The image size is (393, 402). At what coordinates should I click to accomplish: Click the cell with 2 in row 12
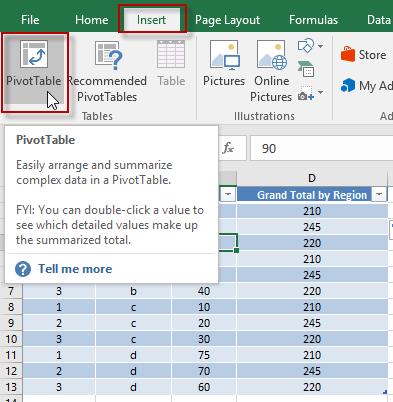pyautogui.click(x=59, y=371)
